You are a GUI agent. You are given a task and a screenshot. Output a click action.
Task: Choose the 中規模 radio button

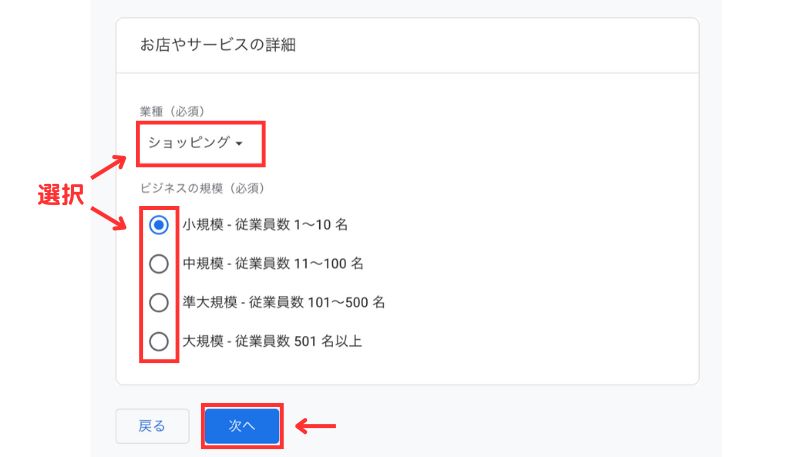click(x=158, y=264)
